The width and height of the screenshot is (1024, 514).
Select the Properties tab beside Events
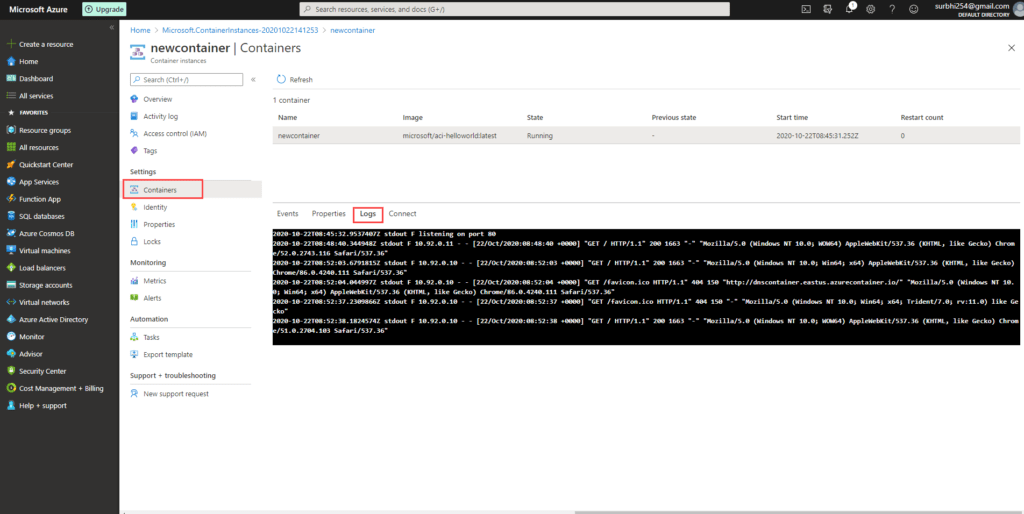coord(328,214)
